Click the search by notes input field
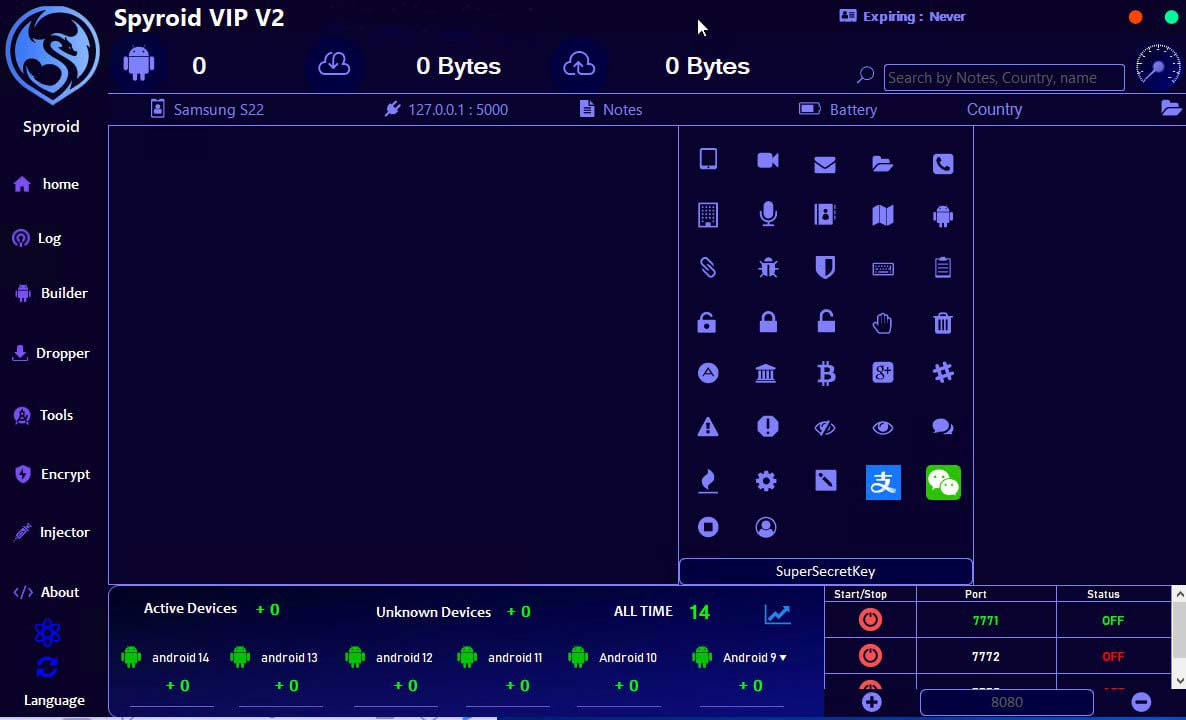1186x720 pixels. [1003, 77]
